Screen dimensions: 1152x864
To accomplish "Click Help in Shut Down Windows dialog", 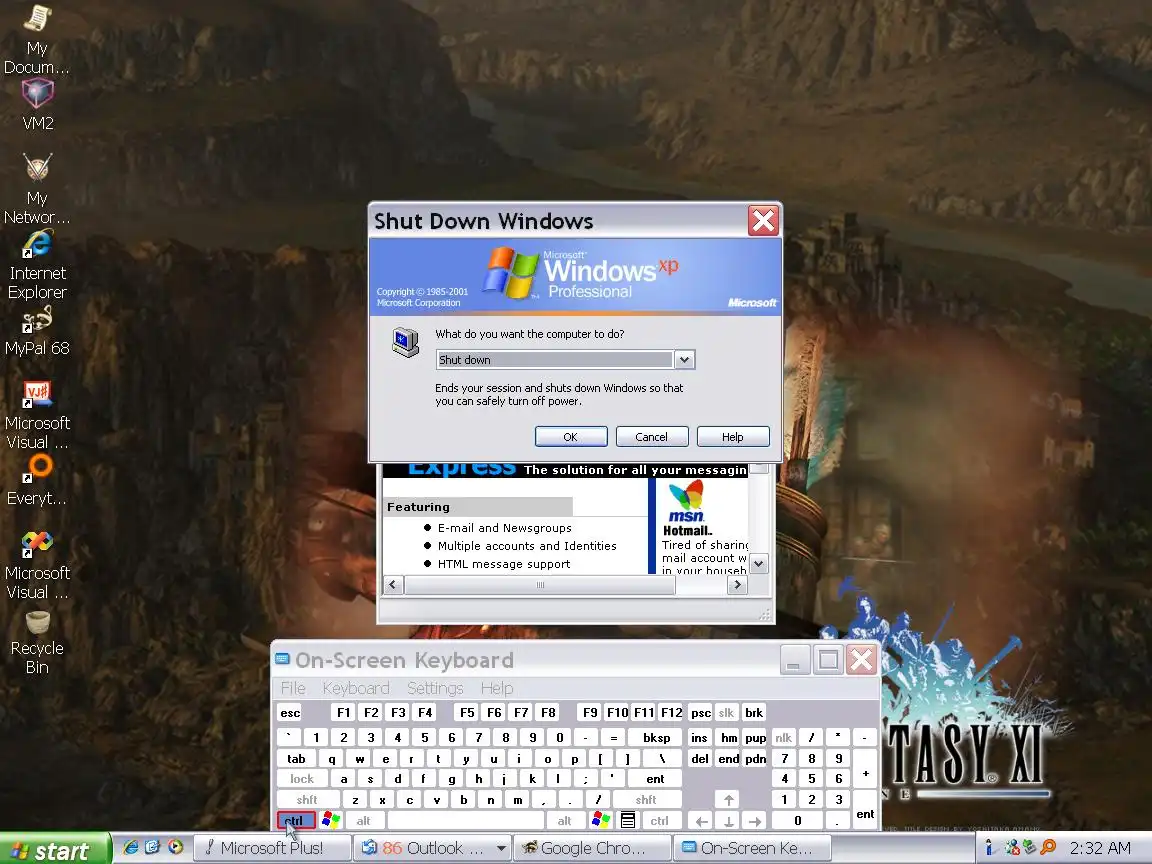I will coord(732,436).
